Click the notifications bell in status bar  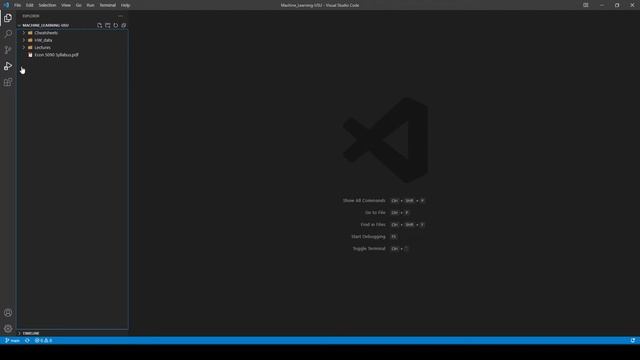(633, 340)
